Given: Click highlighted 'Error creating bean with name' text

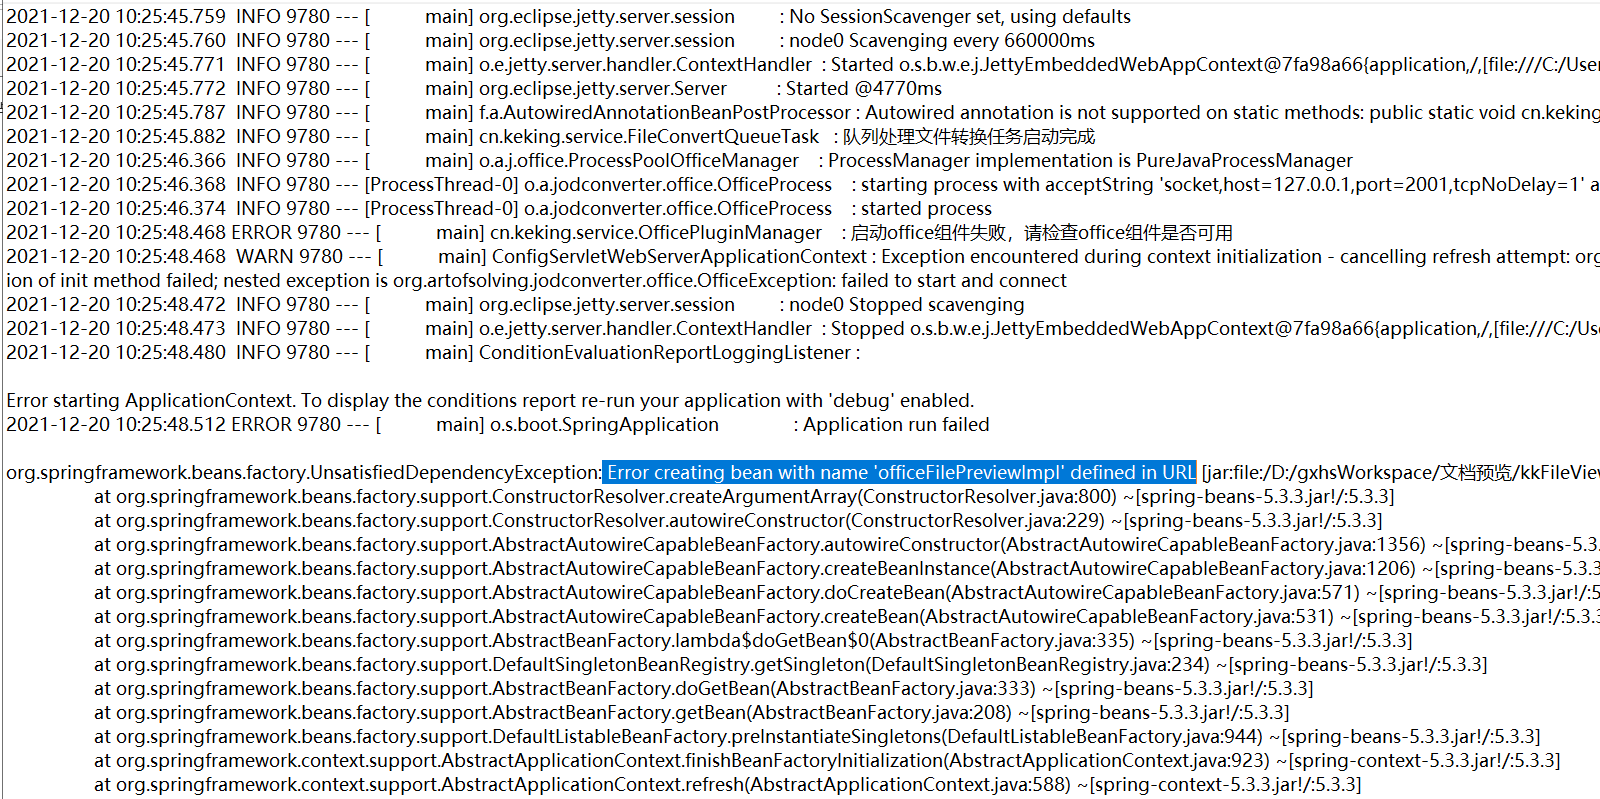Looking at the screenshot, I should point(899,472).
